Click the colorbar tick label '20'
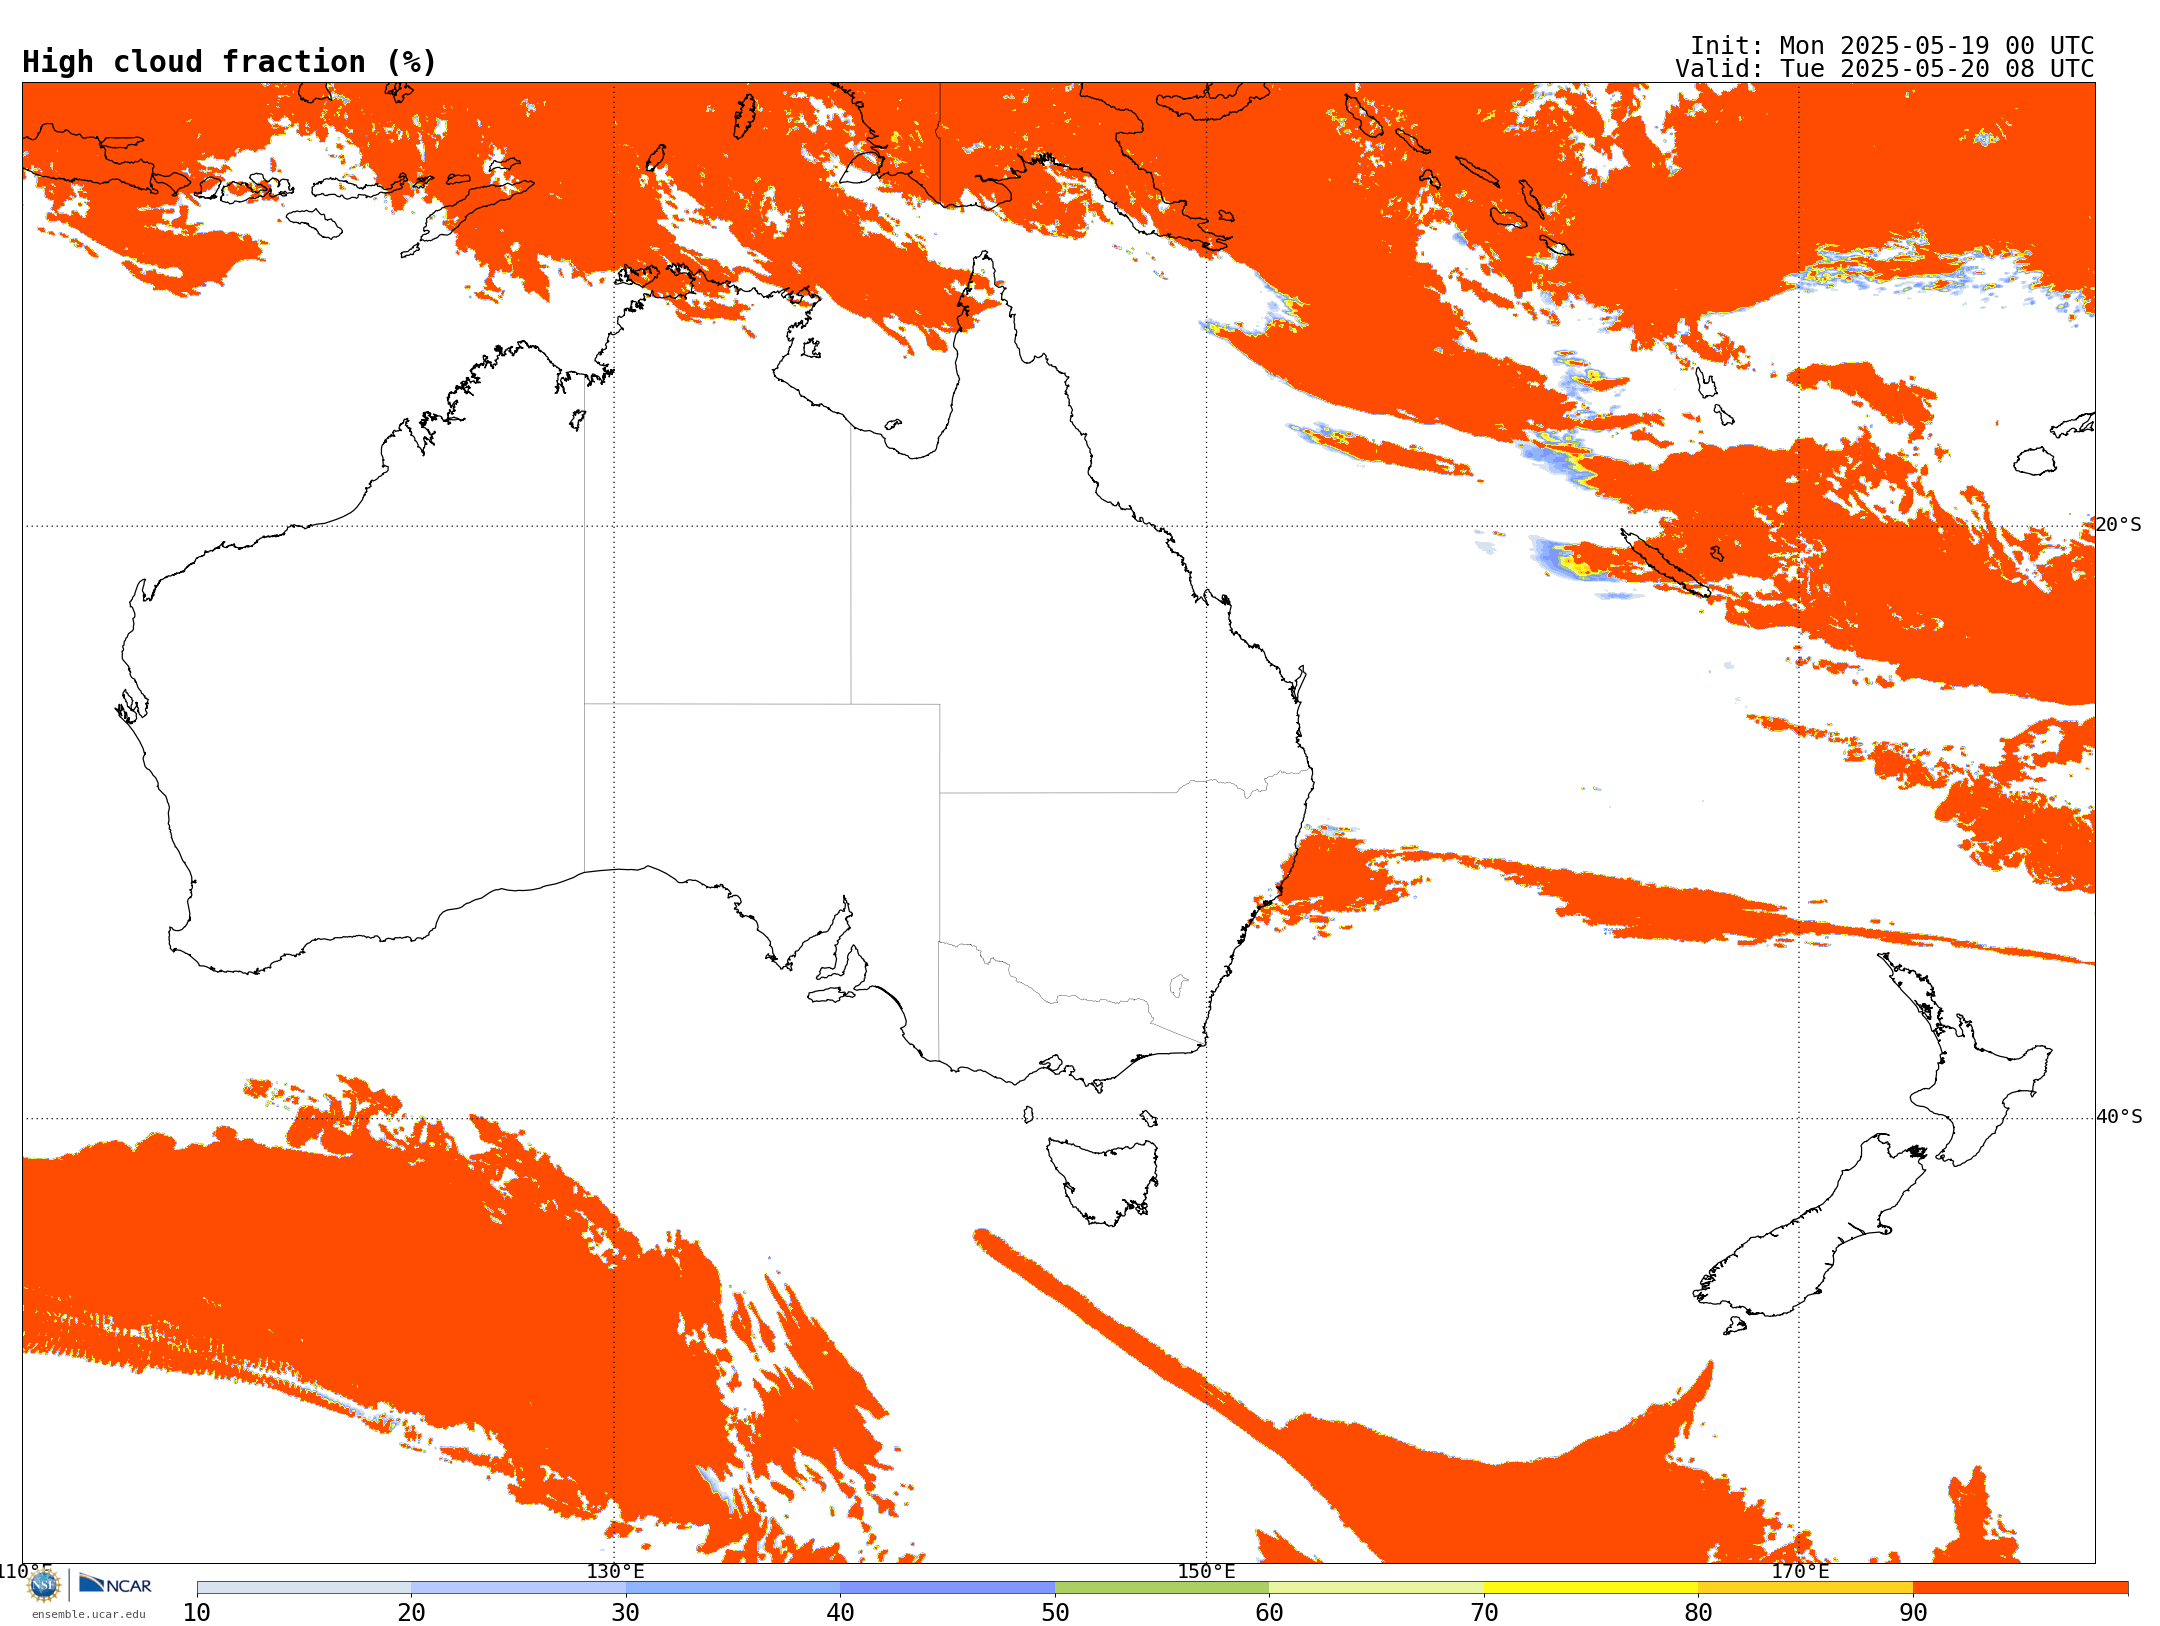This screenshot has height=1626, width=2160. pos(412,1613)
